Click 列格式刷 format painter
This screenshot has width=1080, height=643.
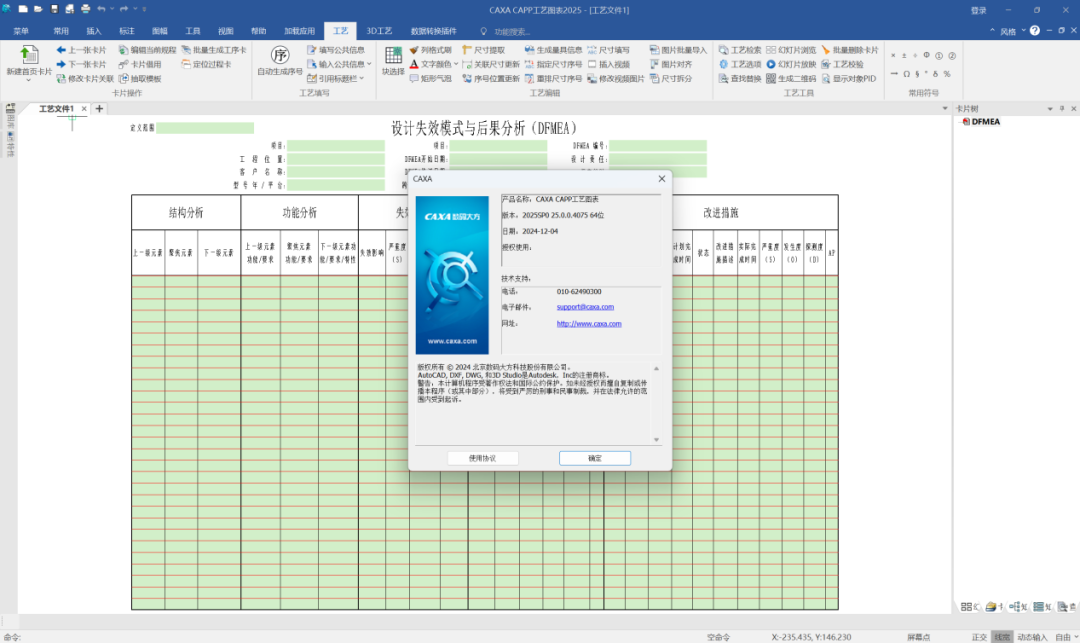click(x=430, y=50)
